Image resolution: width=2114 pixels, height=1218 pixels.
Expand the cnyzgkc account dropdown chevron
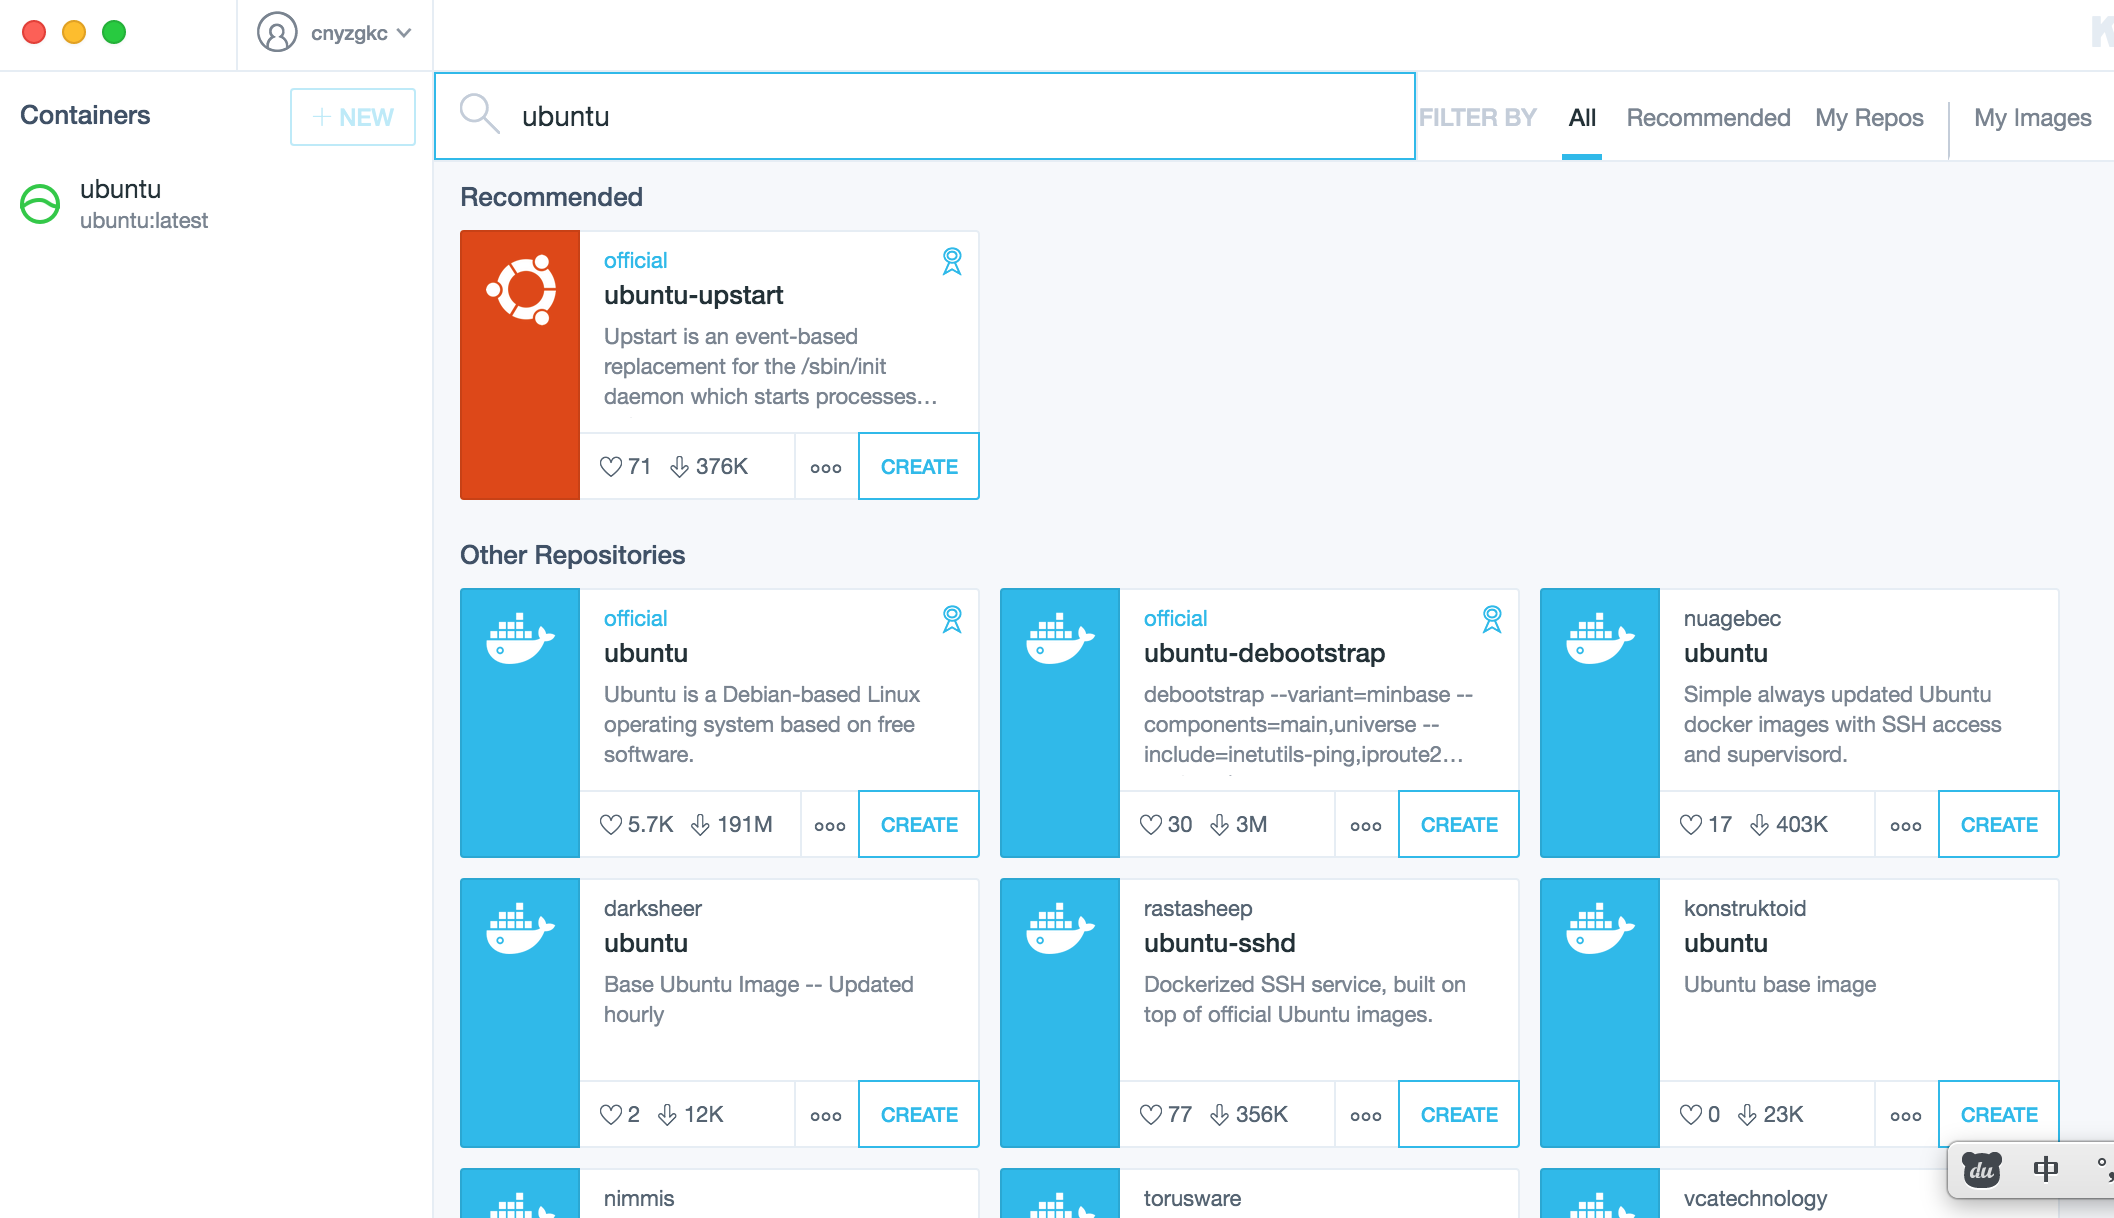[404, 33]
